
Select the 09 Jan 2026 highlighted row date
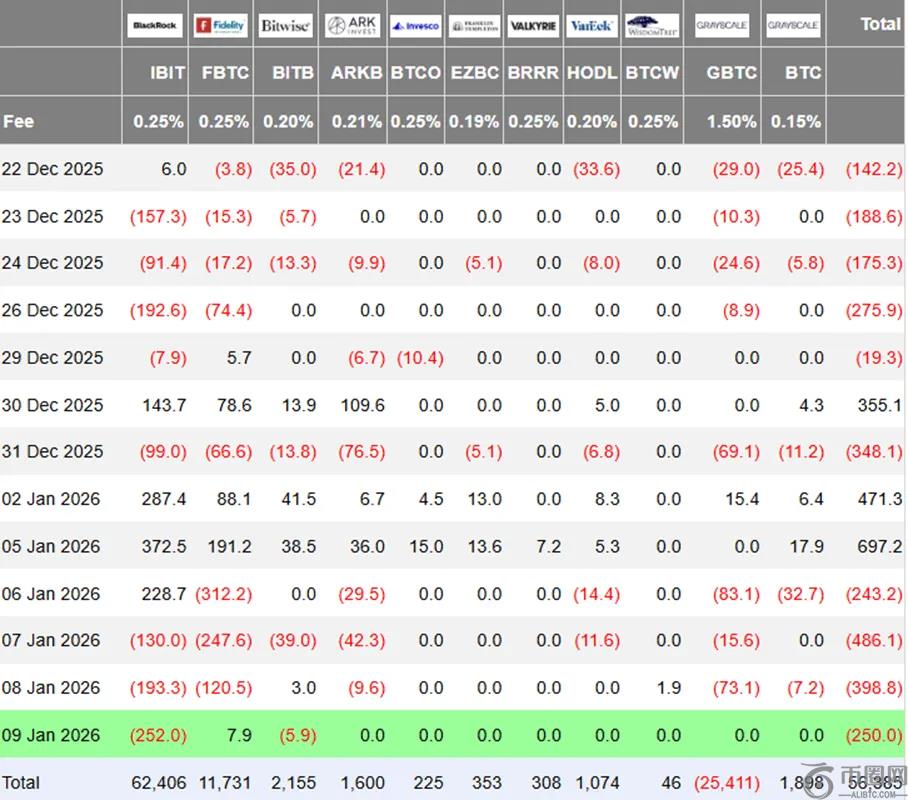point(52,735)
